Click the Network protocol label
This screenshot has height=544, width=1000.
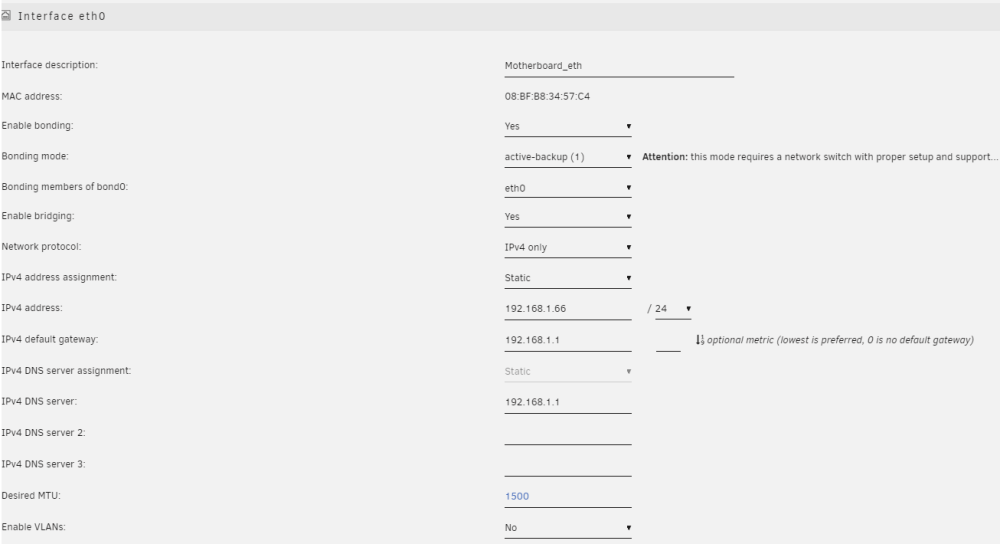[41, 247]
